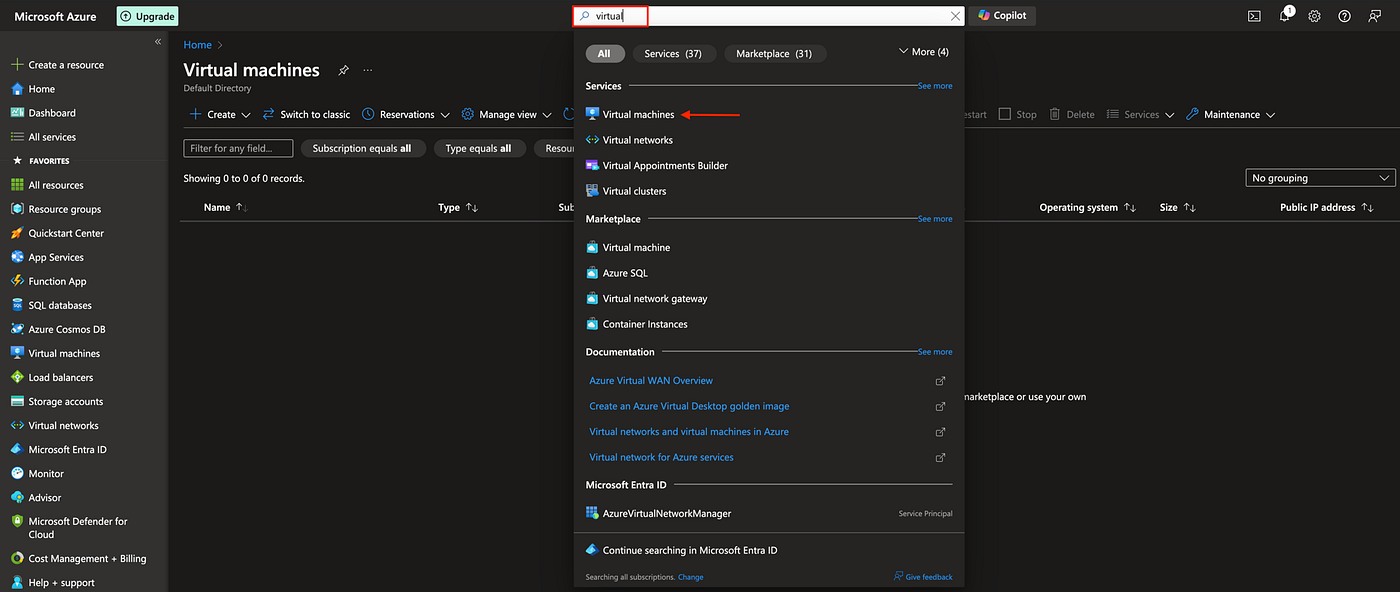Click the global search field
1400x592 pixels.
768,16
